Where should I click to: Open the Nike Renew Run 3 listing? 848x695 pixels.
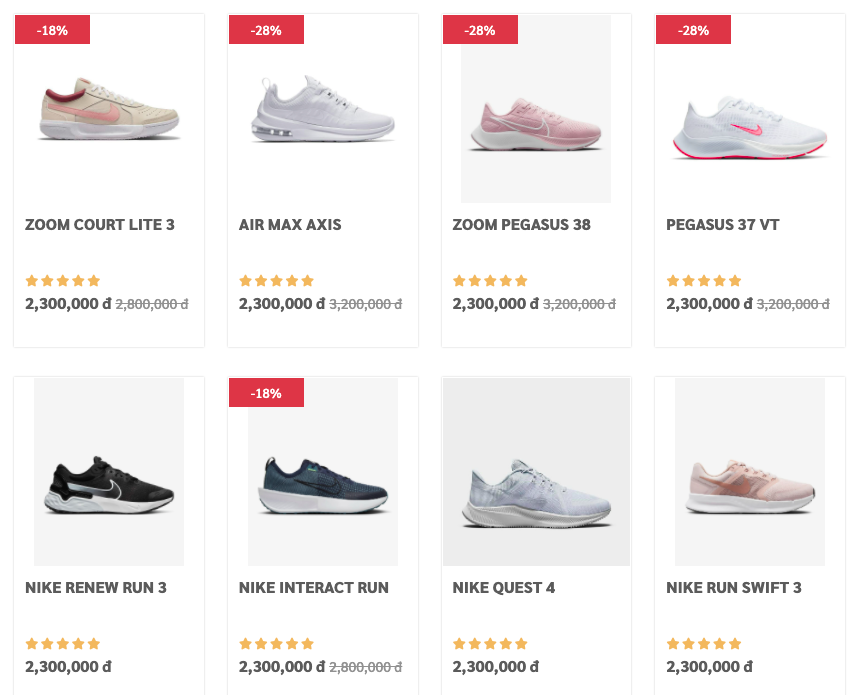[x=95, y=588]
